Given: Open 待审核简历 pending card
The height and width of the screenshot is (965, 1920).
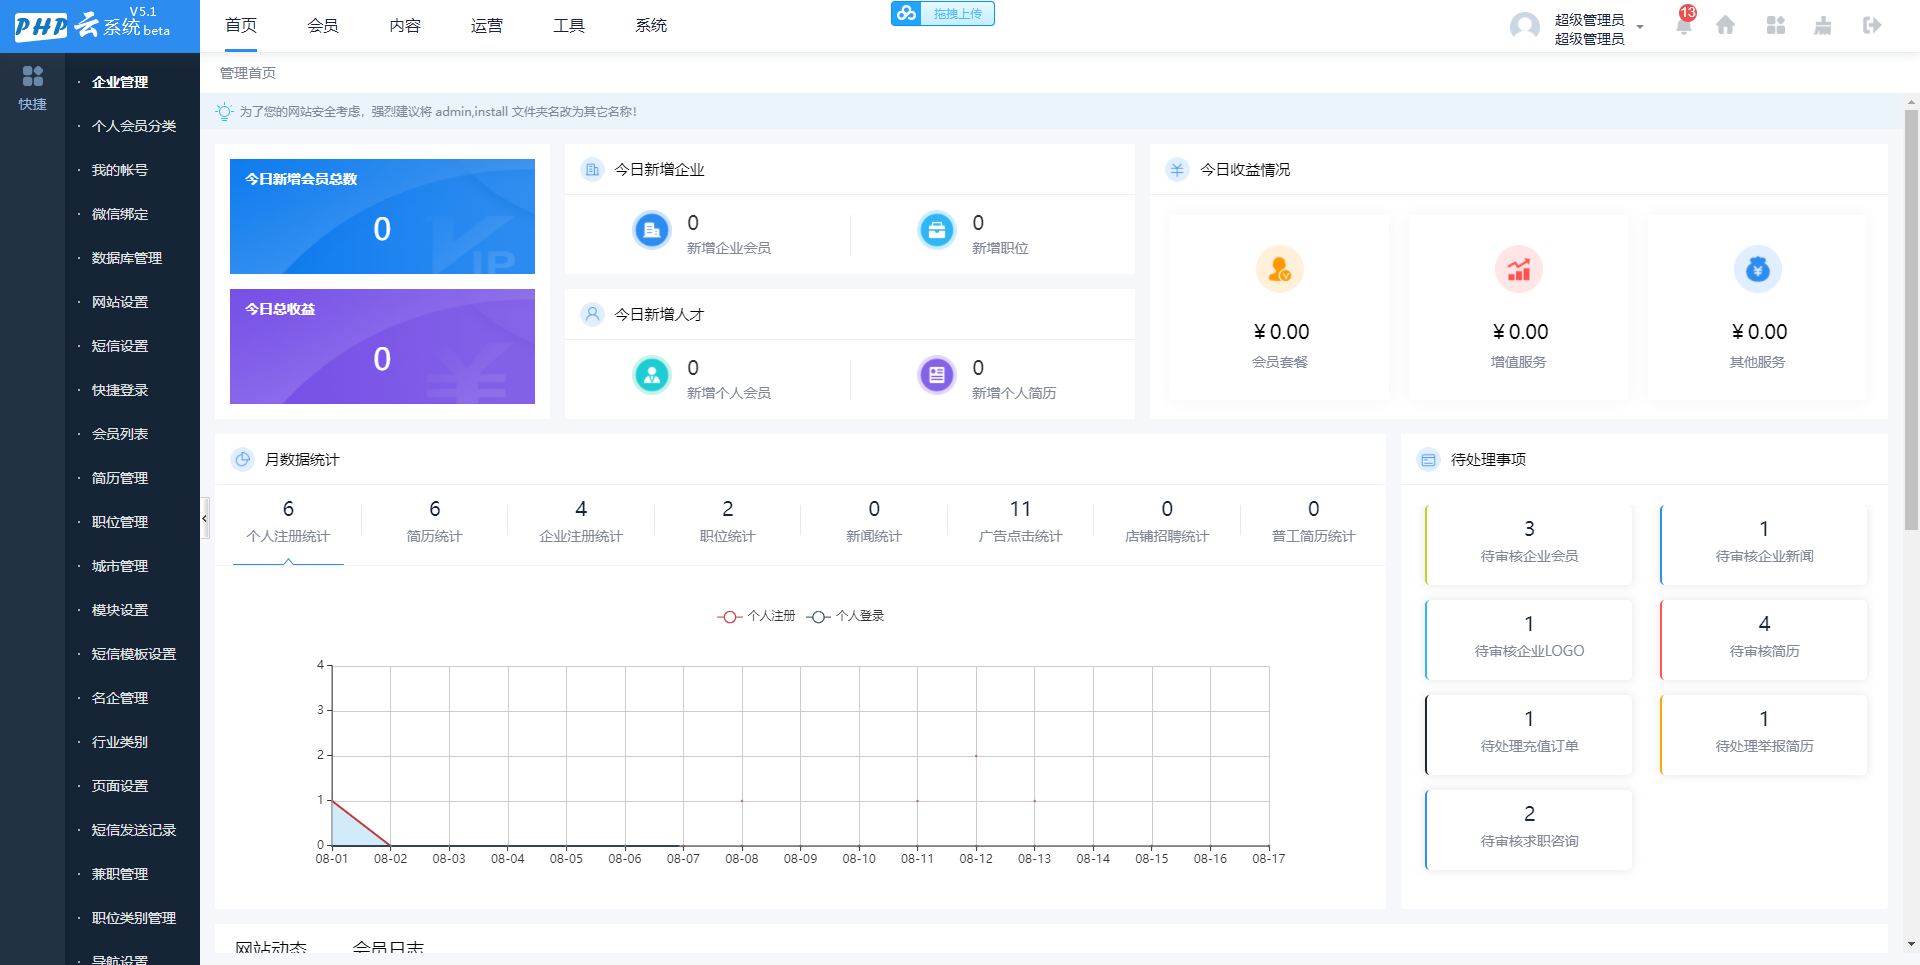Looking at the screenshot, I should tap(1764, 640).
